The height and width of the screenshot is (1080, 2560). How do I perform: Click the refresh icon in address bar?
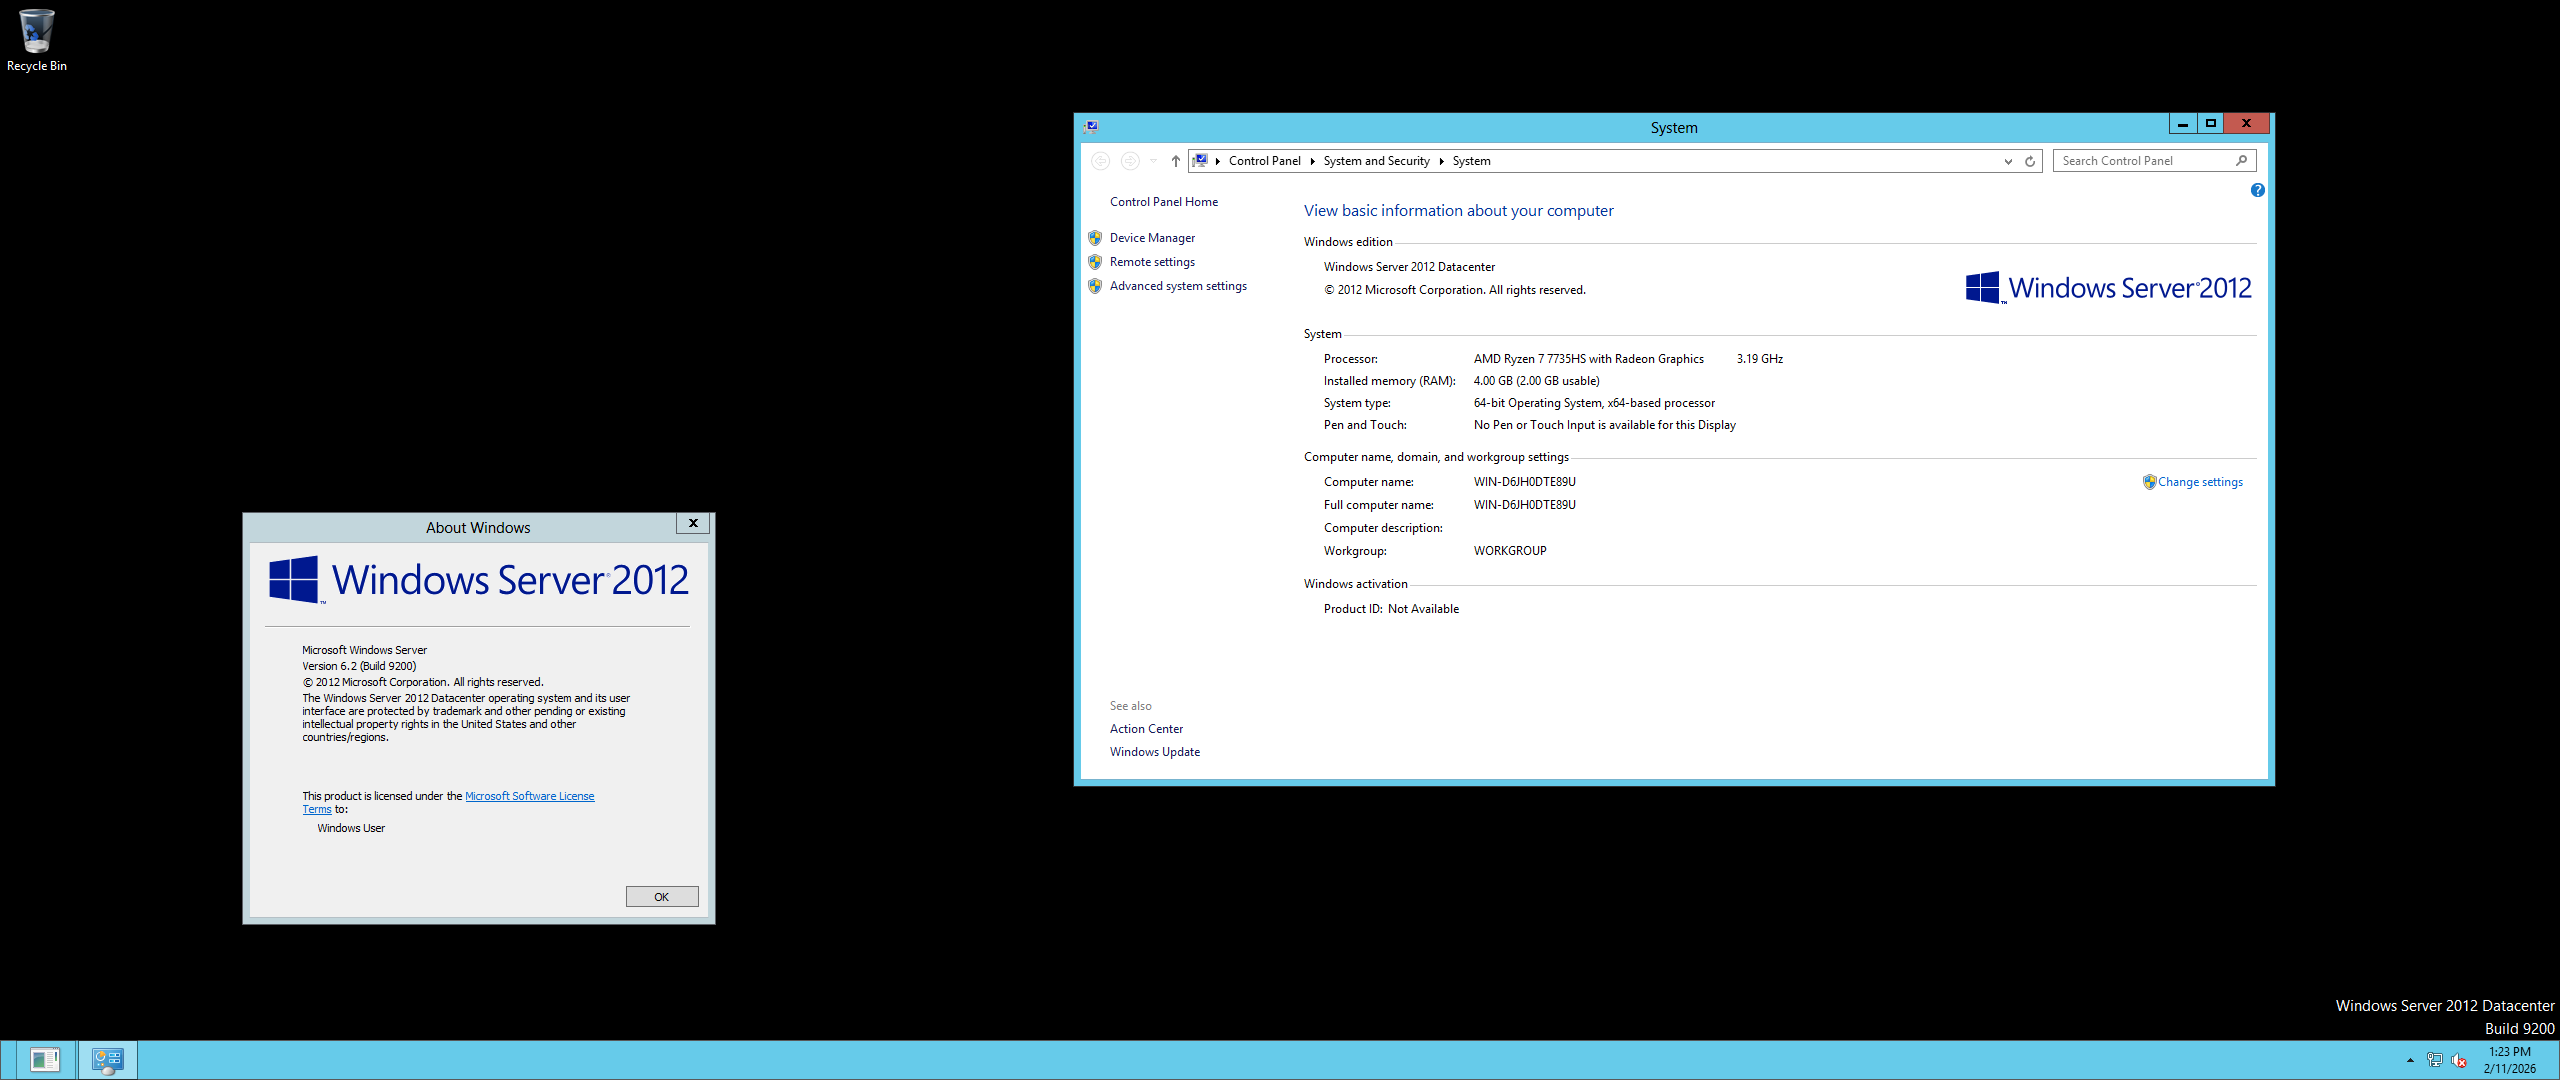tap(2030, 161)
